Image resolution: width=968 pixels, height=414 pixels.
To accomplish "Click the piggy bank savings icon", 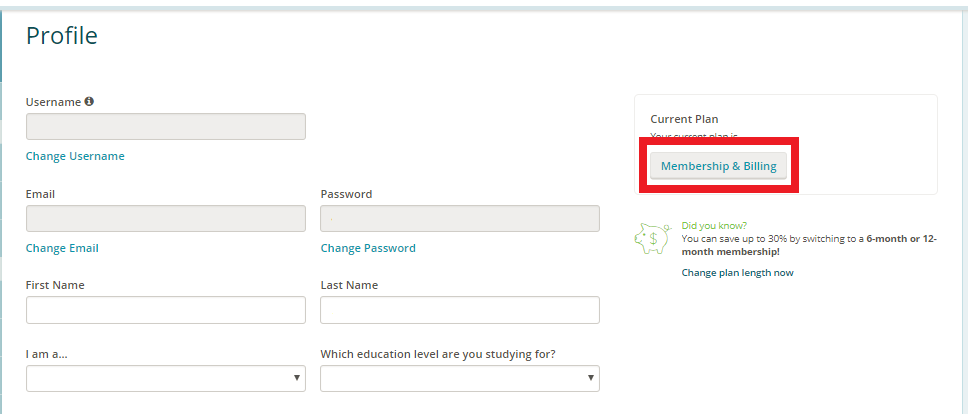I will click(652, 237).
